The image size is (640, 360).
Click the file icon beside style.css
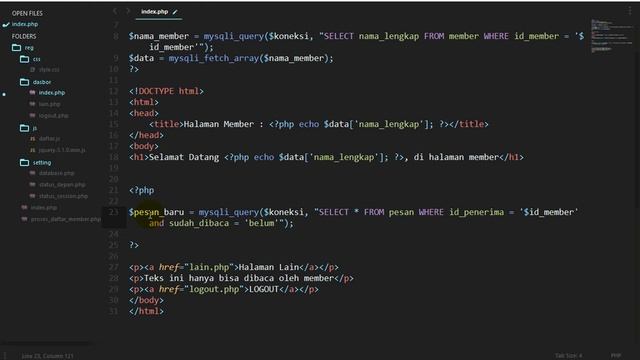[32, 70]
